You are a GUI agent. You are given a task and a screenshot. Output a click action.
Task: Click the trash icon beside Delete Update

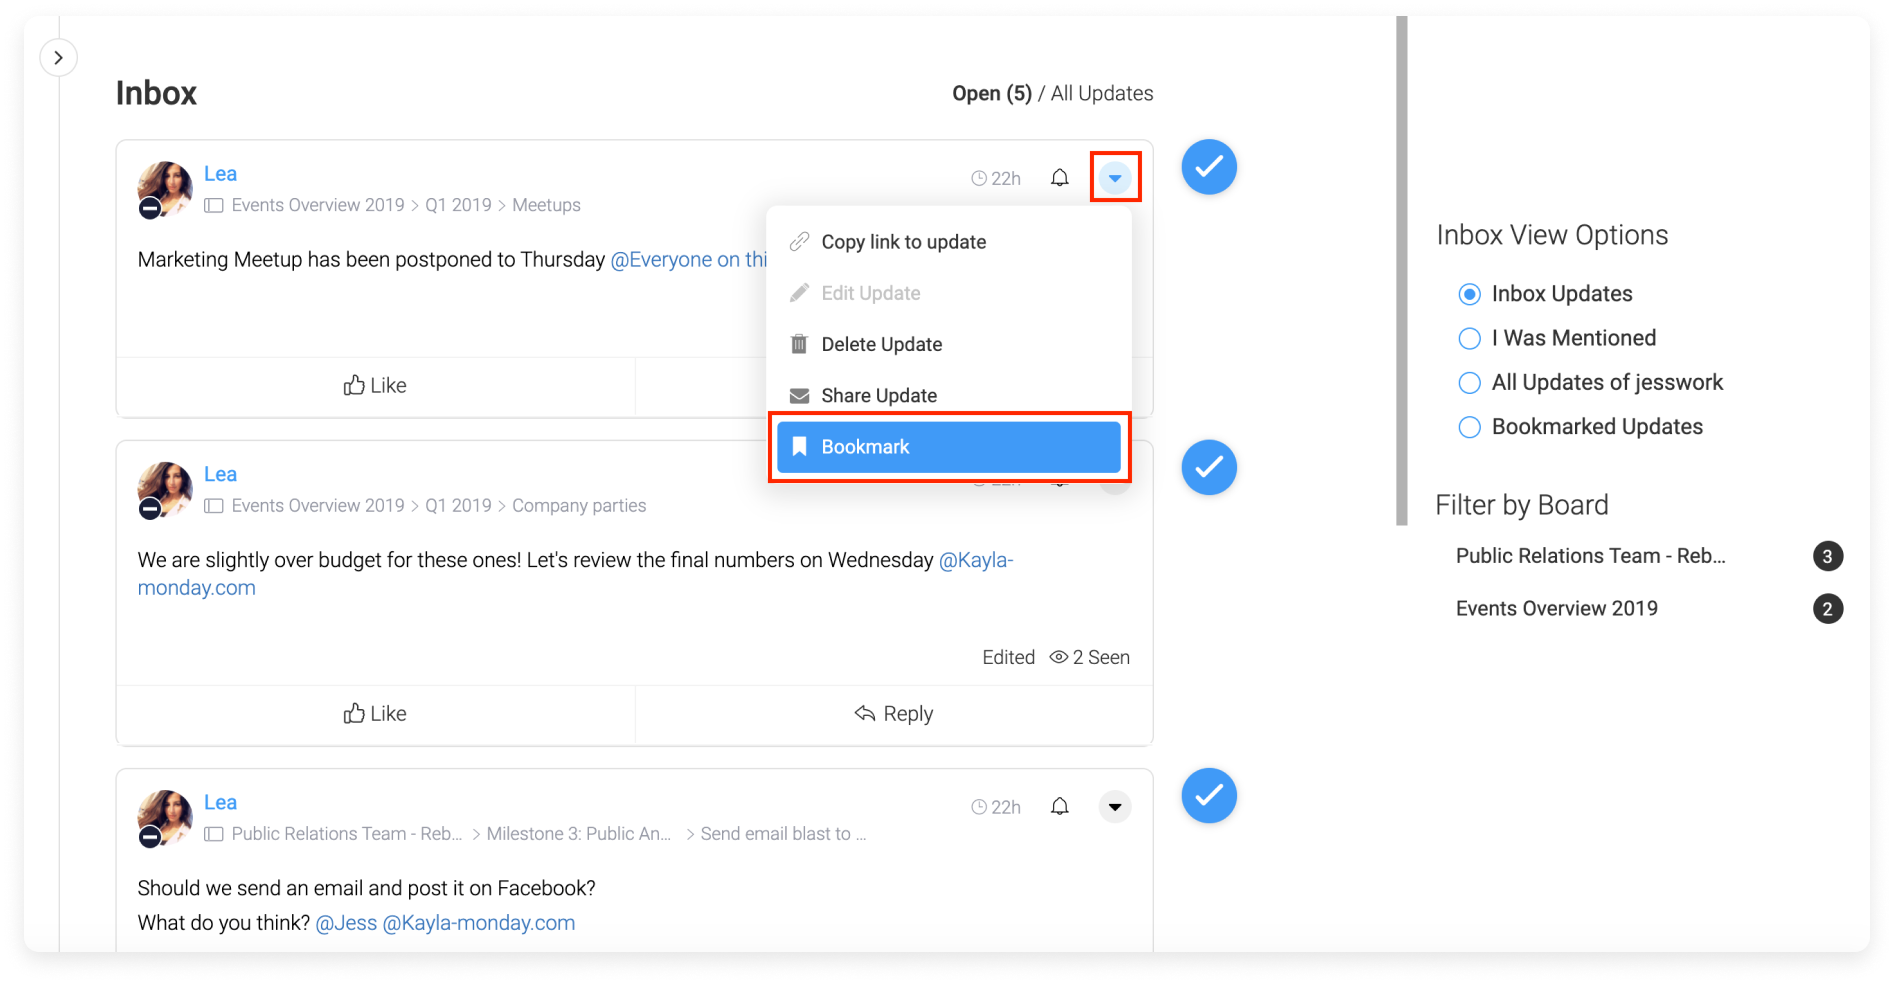pos(799,344)
